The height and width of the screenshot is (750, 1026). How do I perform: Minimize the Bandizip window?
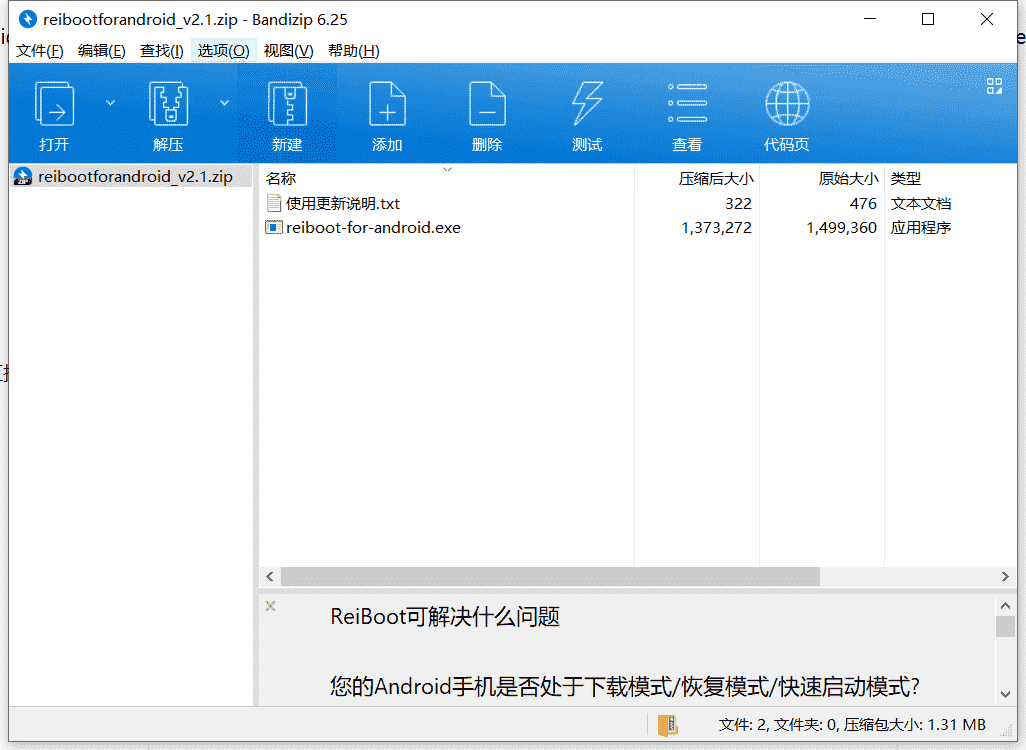(x=870, y=19)
